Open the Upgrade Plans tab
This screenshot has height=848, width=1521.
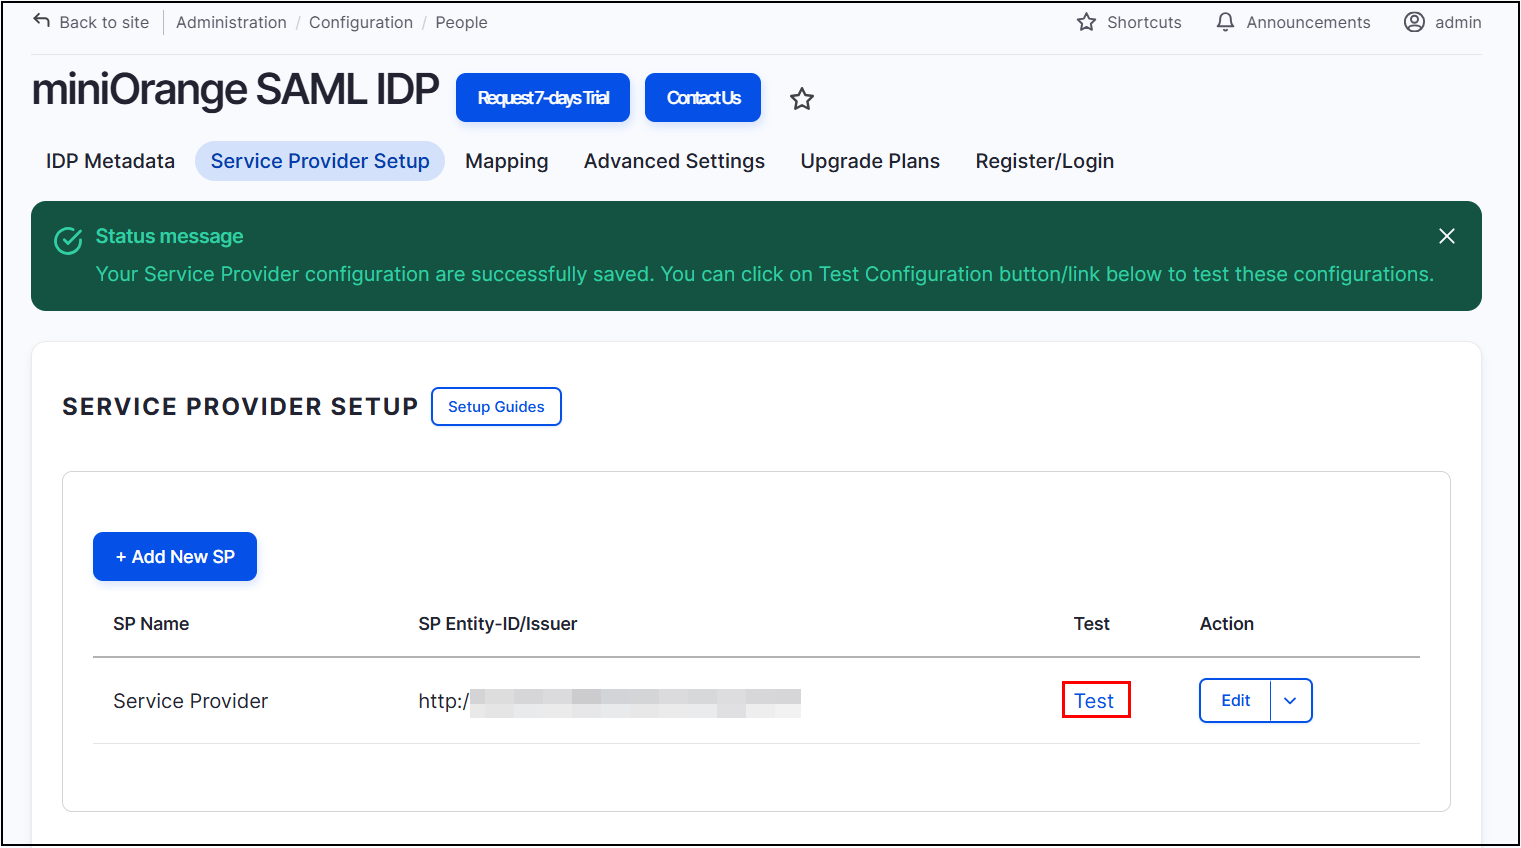(x=870, y=161)
